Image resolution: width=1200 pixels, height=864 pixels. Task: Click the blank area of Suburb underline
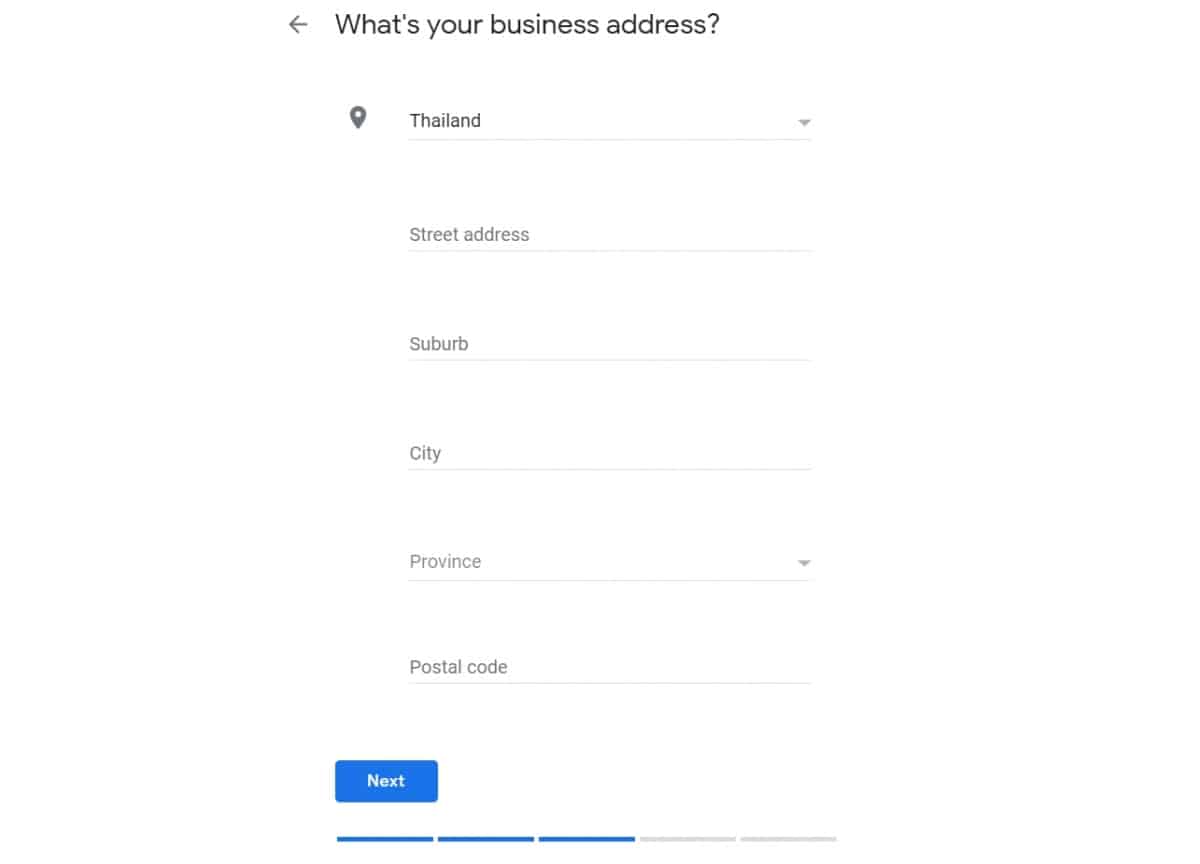click(x=640, y=344)
